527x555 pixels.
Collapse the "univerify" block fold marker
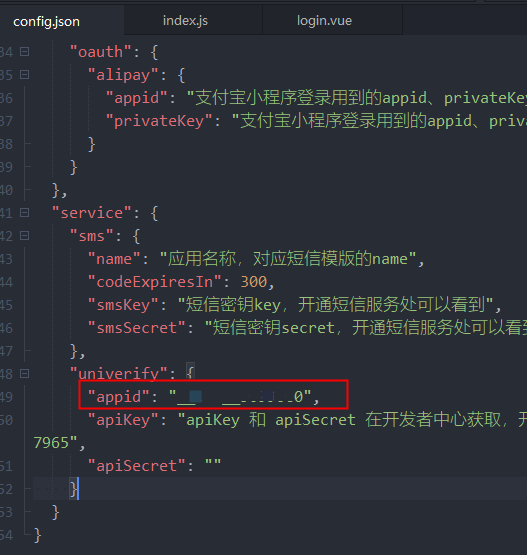pos(24,374)
